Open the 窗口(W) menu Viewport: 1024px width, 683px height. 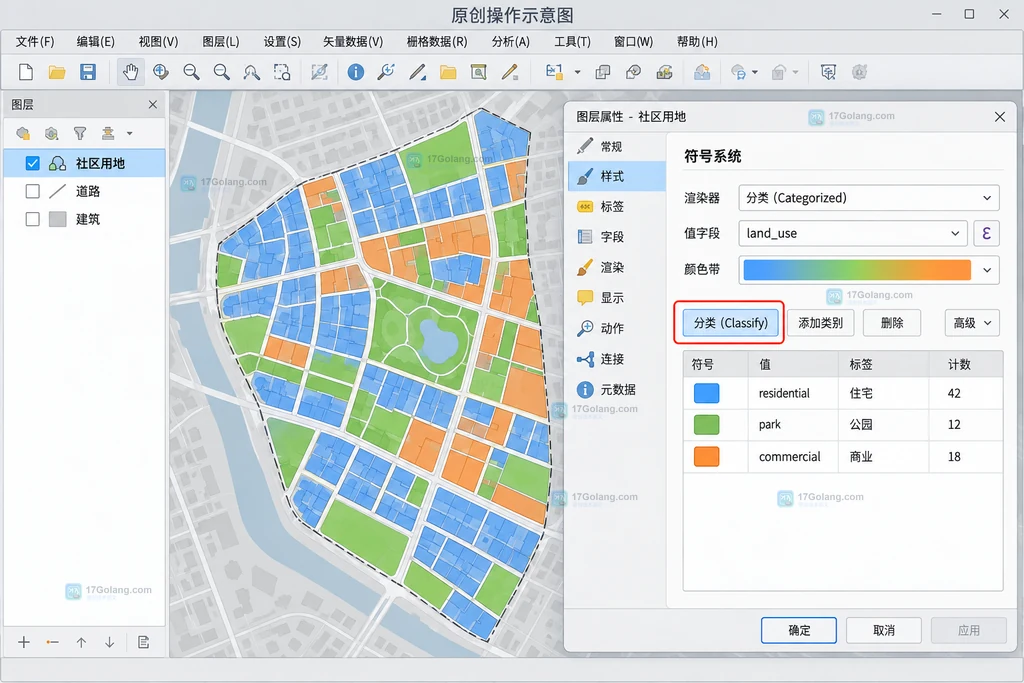click(x=633, y=42)
